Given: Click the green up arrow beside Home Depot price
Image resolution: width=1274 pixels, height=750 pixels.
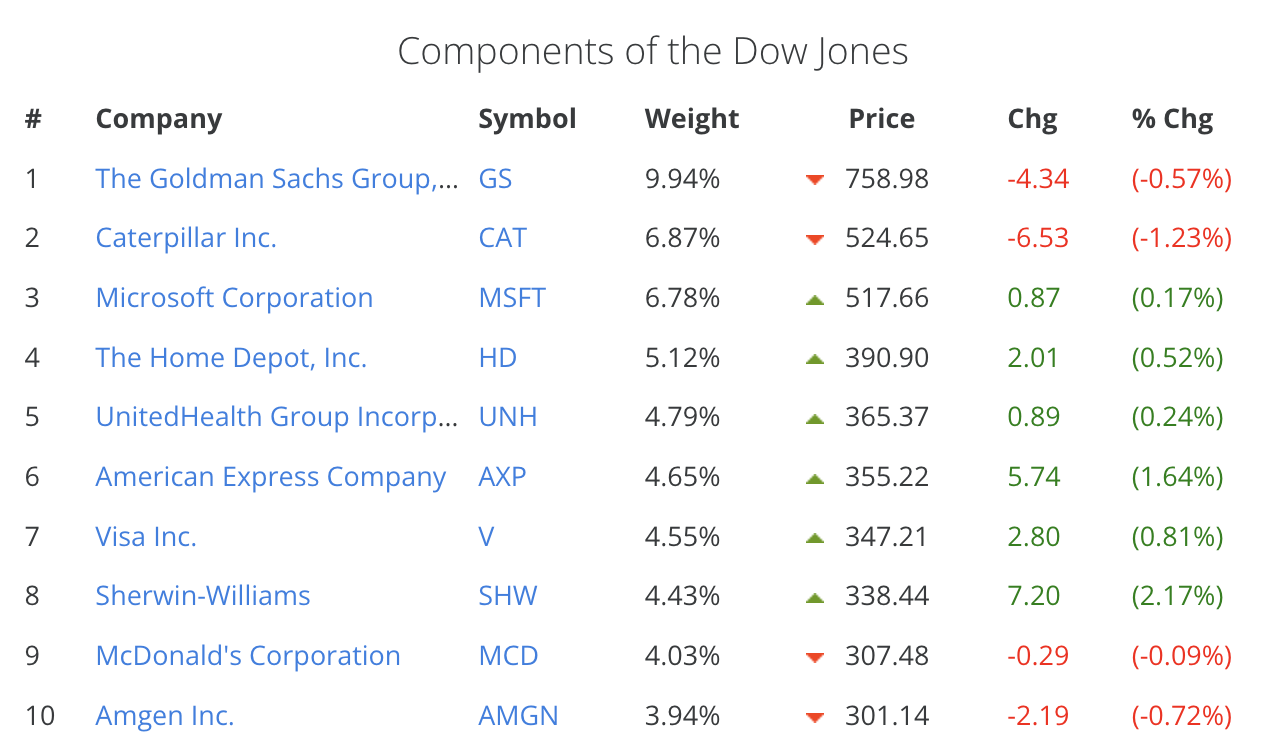Looking at the screenshot, I should coord(815,359).
